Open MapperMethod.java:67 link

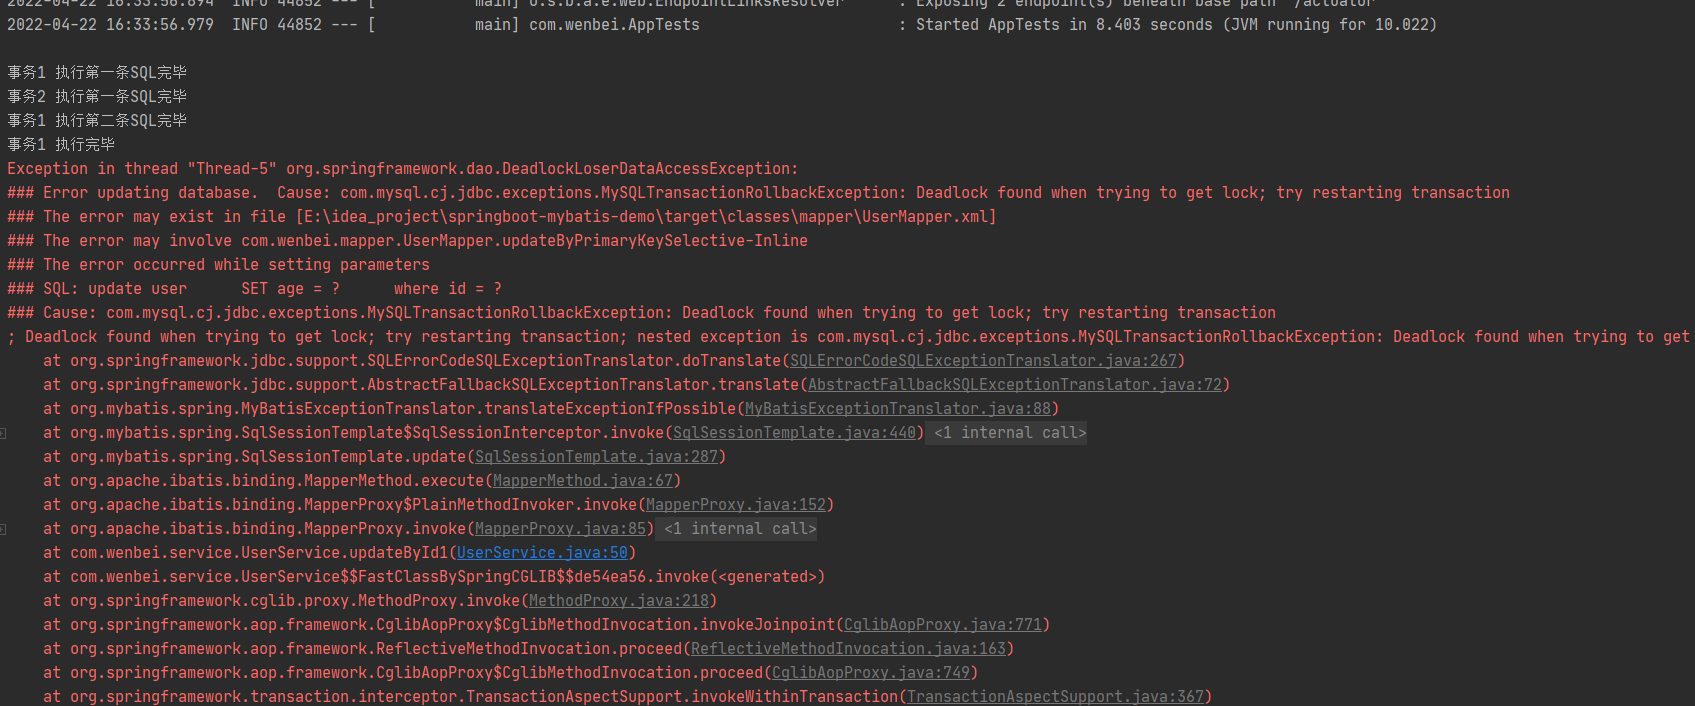(x=582, y=481)
